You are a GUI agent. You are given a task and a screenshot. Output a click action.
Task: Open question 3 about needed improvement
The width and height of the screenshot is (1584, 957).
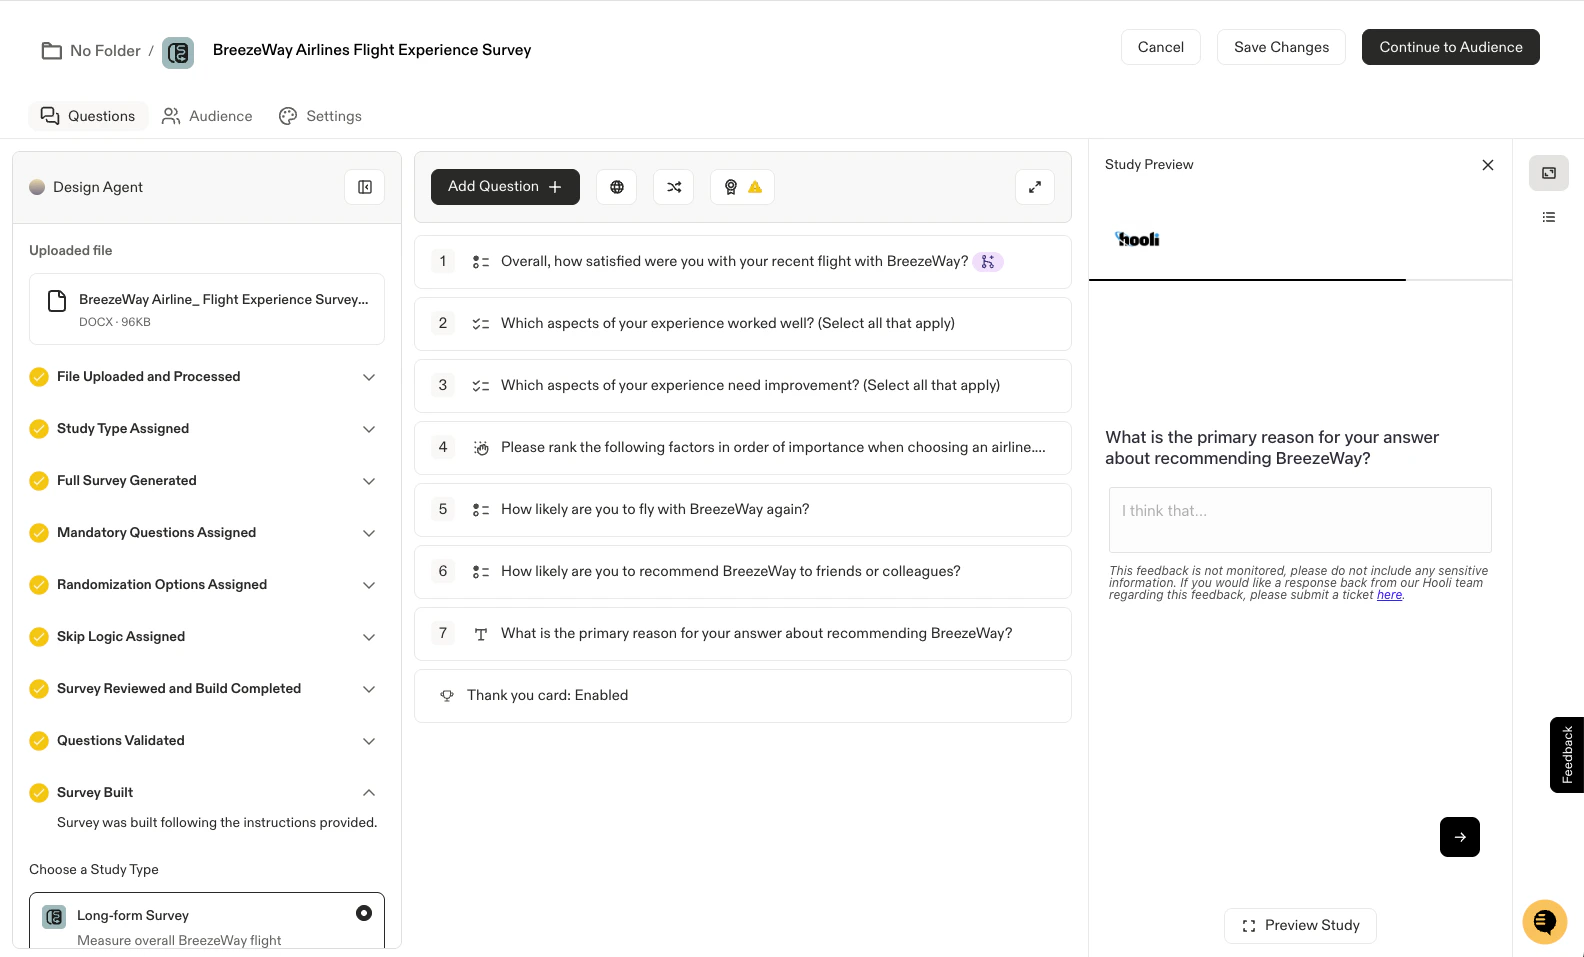(x=743, y=386)
